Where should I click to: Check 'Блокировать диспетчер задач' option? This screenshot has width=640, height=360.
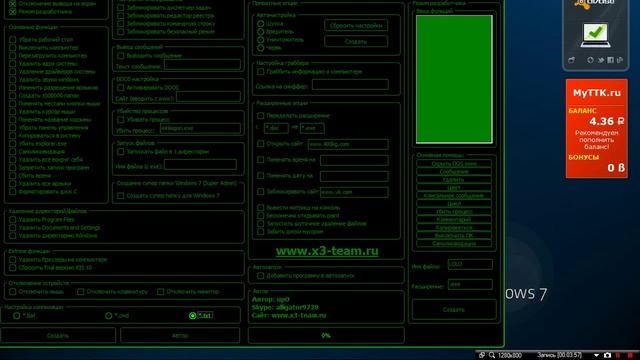(x=121, y=8)
